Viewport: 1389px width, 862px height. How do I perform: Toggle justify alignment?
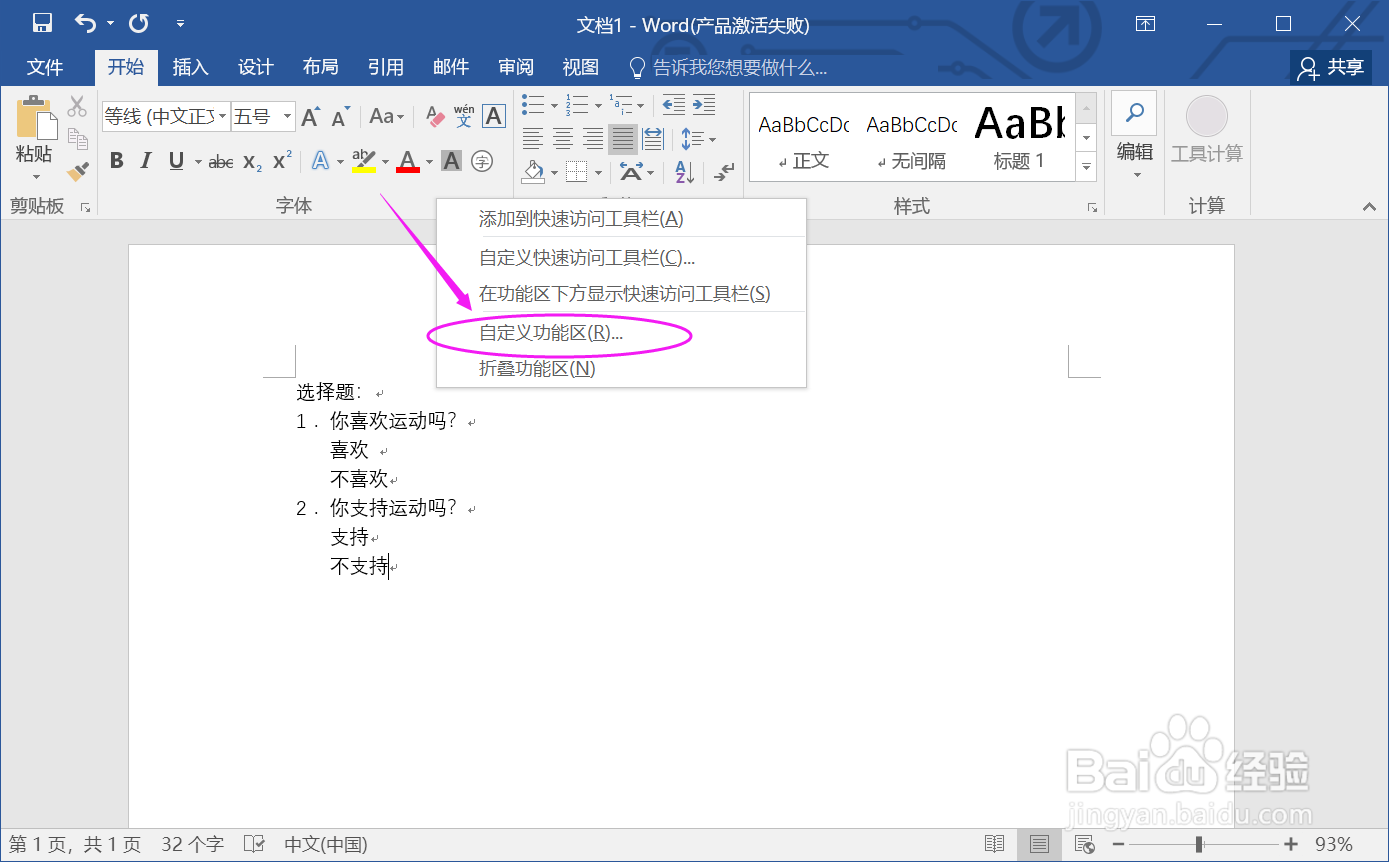click(x=623, y=138)
